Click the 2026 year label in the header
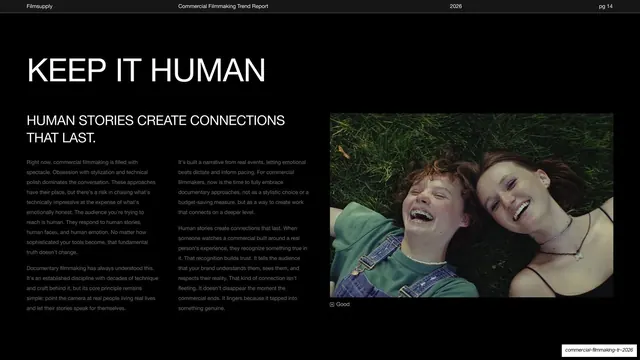The width and height of the screenshot is (640, 360). [456, 6]
